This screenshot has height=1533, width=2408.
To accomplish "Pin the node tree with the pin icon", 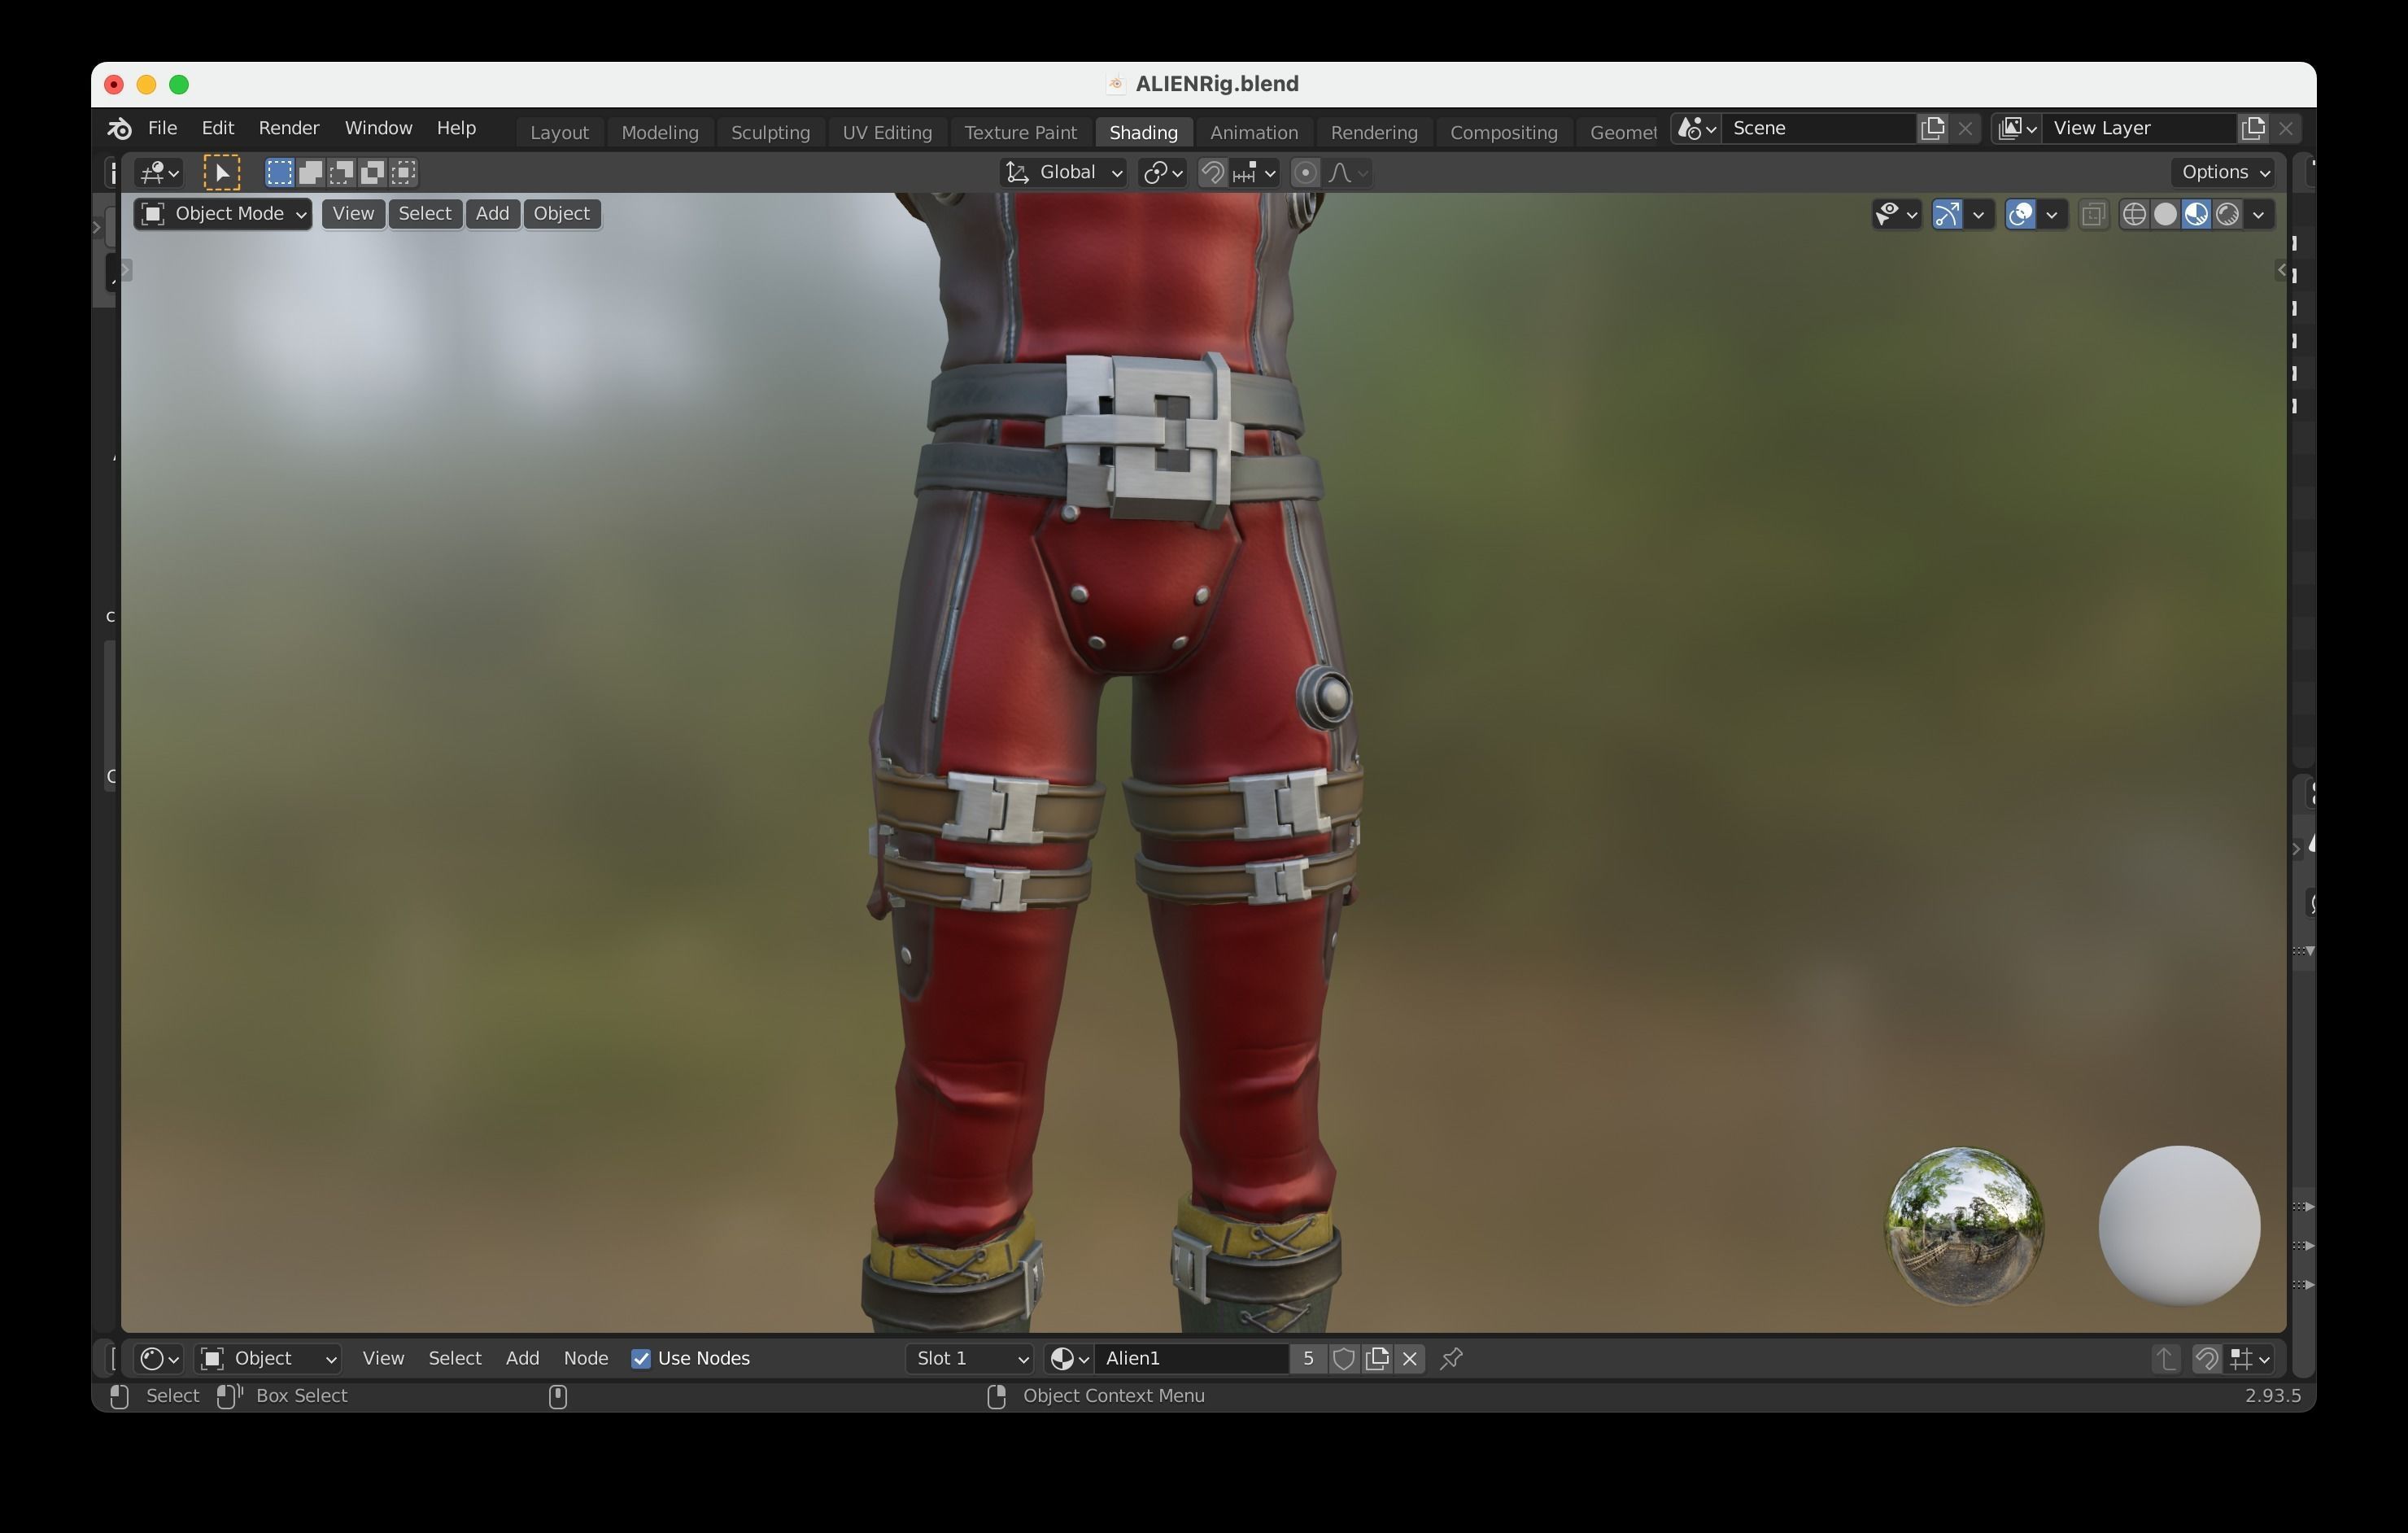I will tap(1451, 1359).
